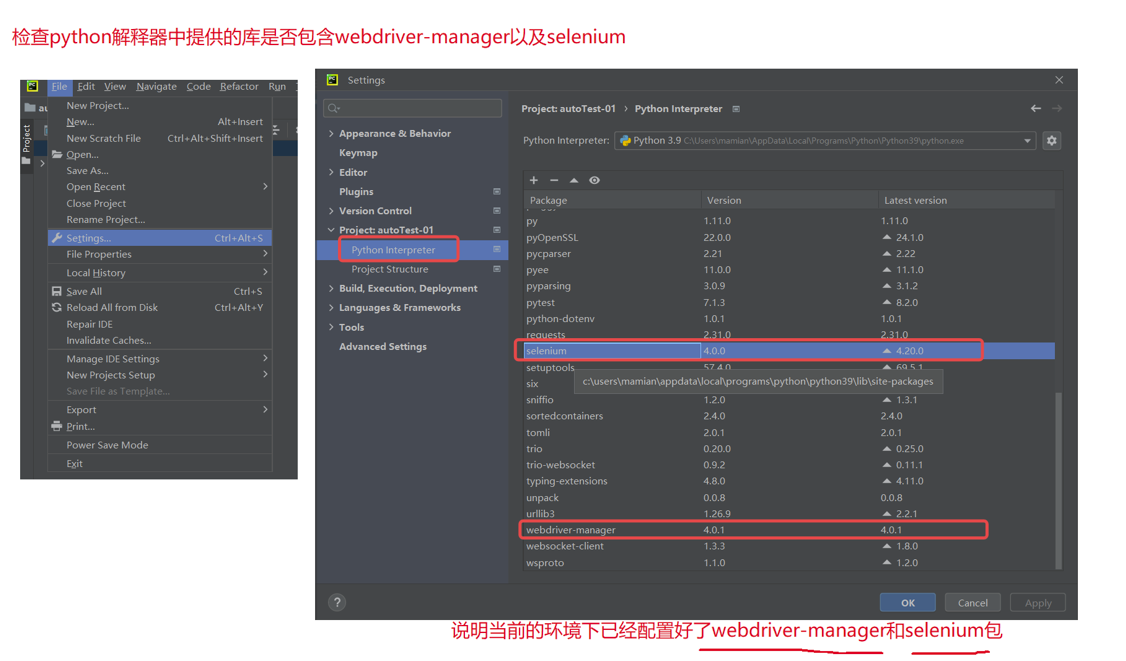The image size is (1126, 661).
Task: Select the websocket-client package row
Action: (x=789, y=546)
